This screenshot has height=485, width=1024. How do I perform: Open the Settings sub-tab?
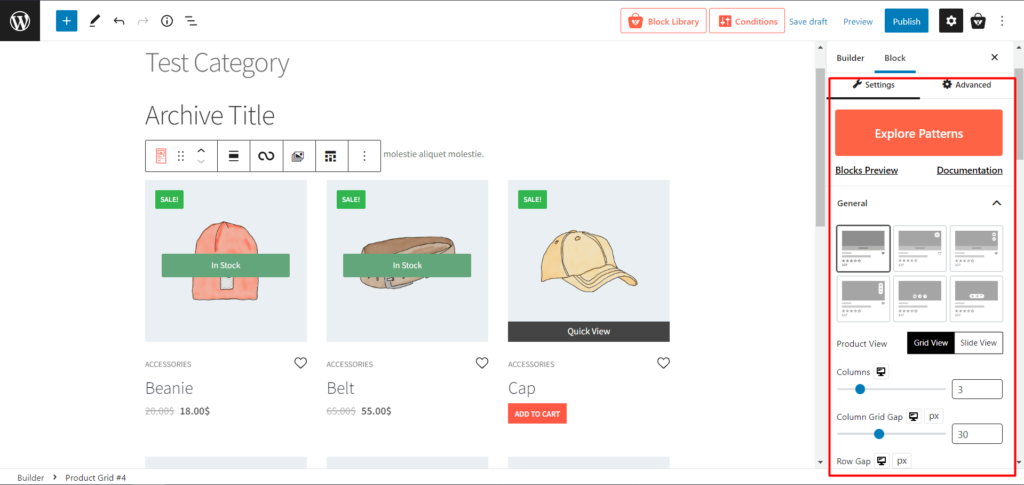click(874, 85)
